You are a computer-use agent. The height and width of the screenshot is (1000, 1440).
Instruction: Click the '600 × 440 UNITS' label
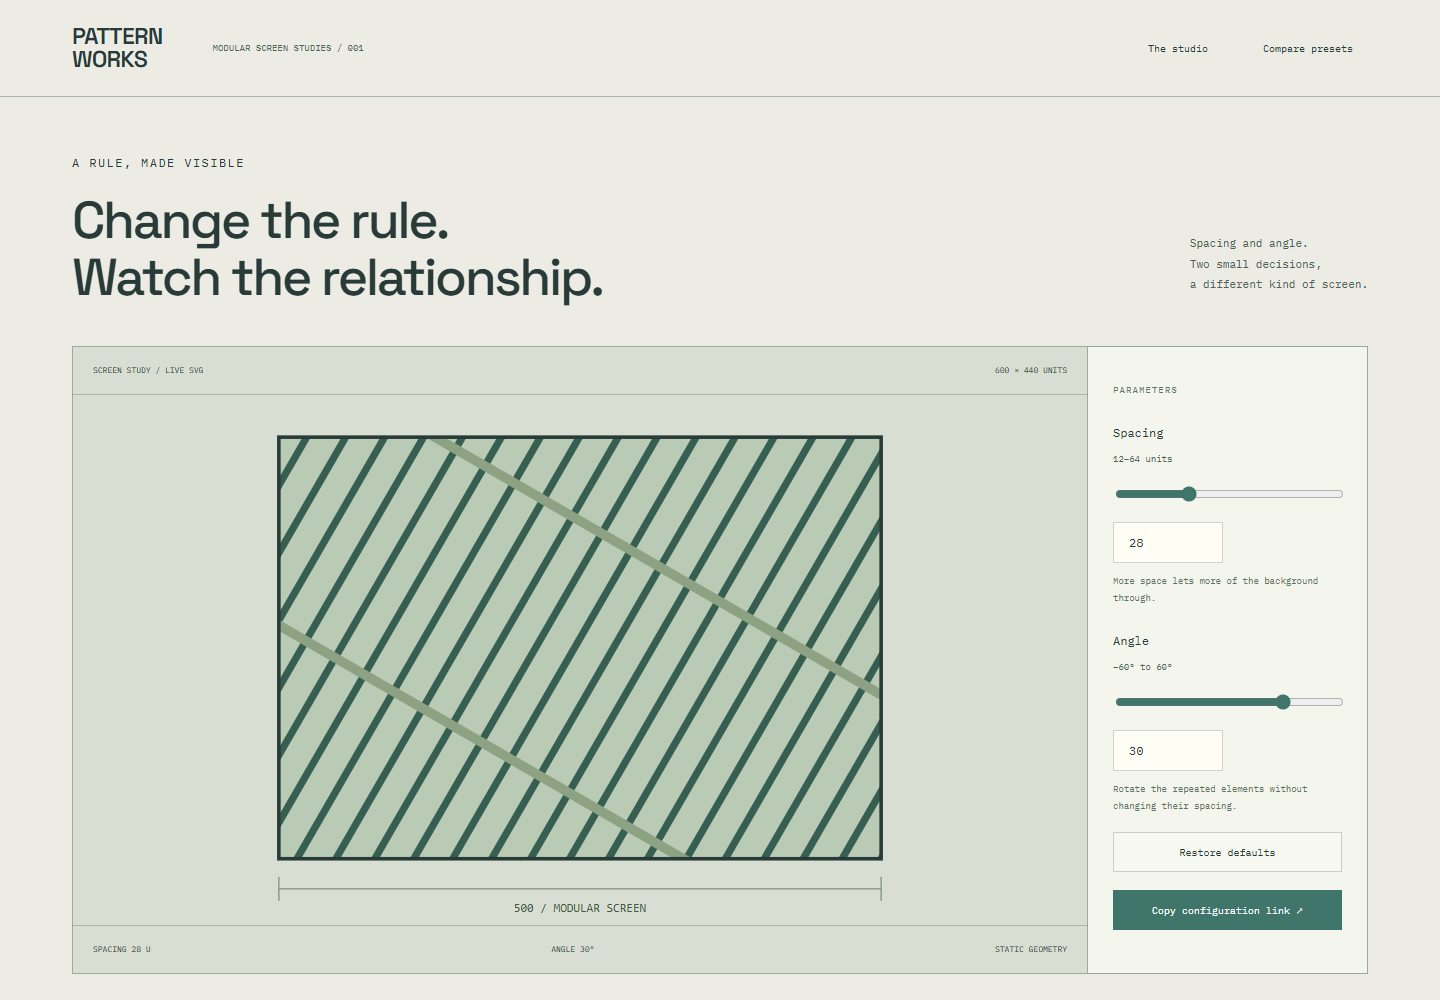1031,370
